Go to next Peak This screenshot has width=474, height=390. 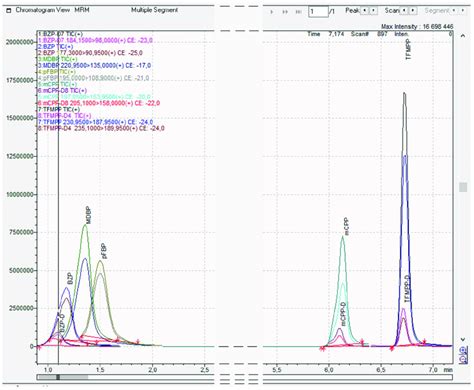tap(374, 11)
